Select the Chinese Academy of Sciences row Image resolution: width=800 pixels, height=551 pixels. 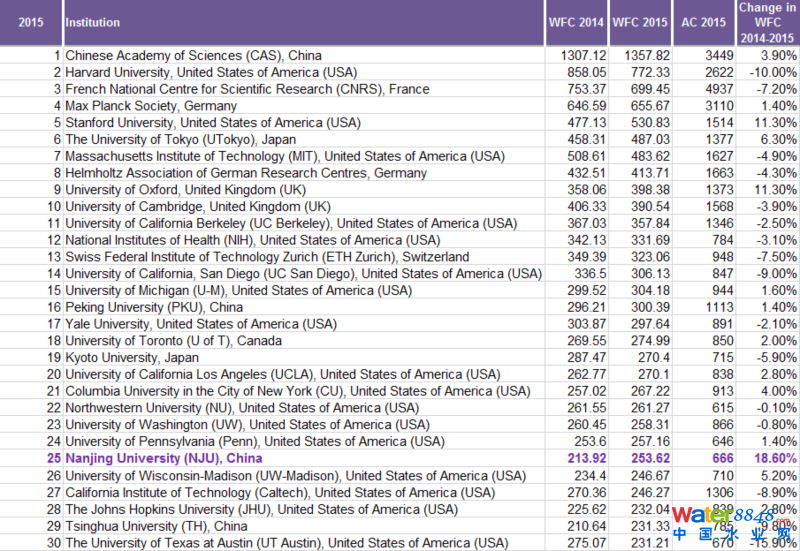193,55
